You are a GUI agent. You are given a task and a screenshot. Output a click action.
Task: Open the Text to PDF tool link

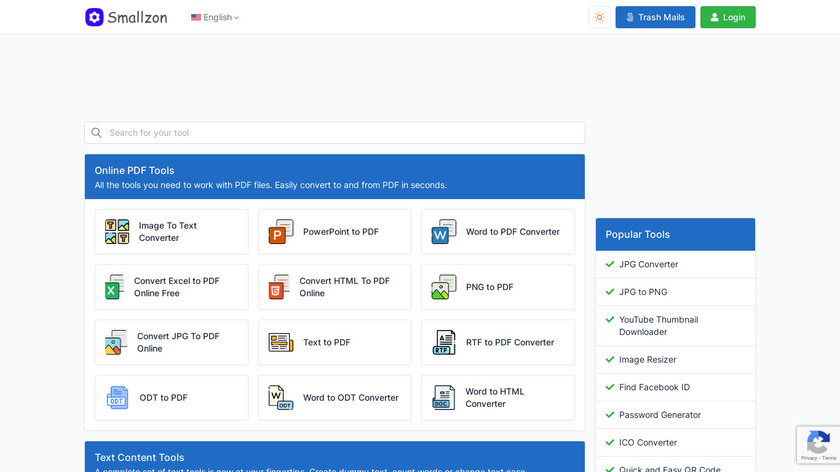point(327,342)
